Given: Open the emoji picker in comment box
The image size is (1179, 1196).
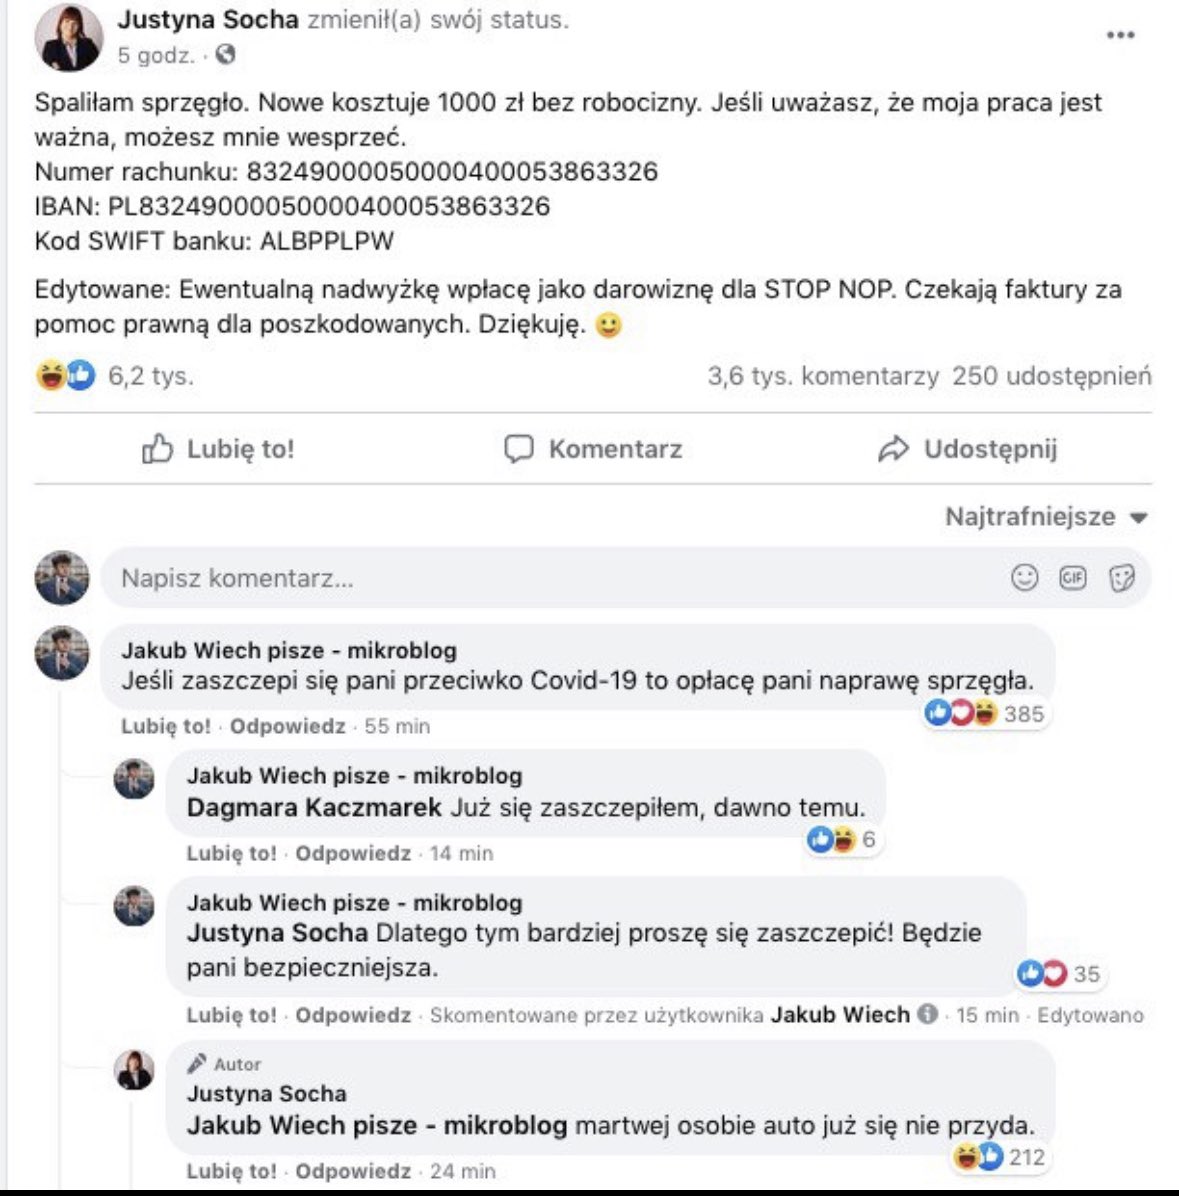Looking at the screenshot, I should pyautogui.click(x=1025, y=577).
